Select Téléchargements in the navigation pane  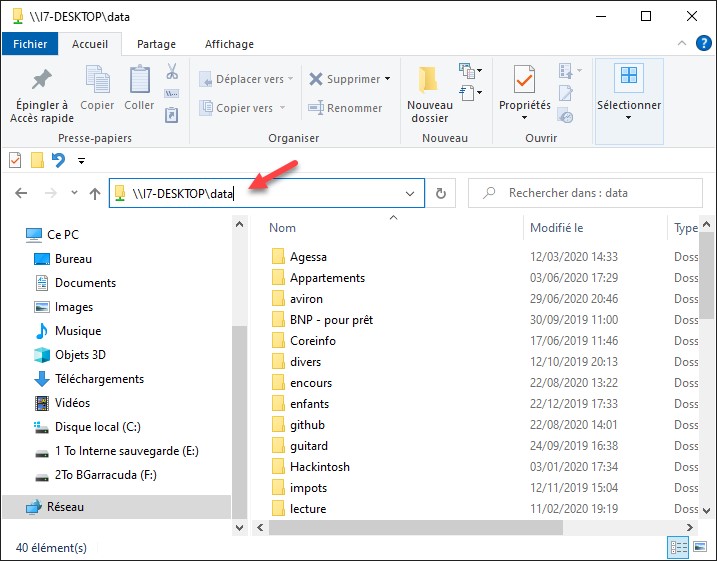[x=99, y=379]
